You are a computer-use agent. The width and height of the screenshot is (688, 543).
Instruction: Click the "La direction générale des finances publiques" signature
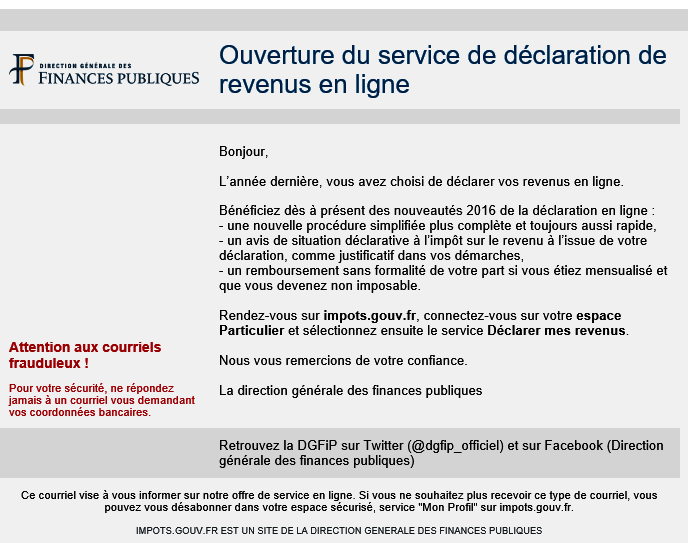[x=350, y=390]
